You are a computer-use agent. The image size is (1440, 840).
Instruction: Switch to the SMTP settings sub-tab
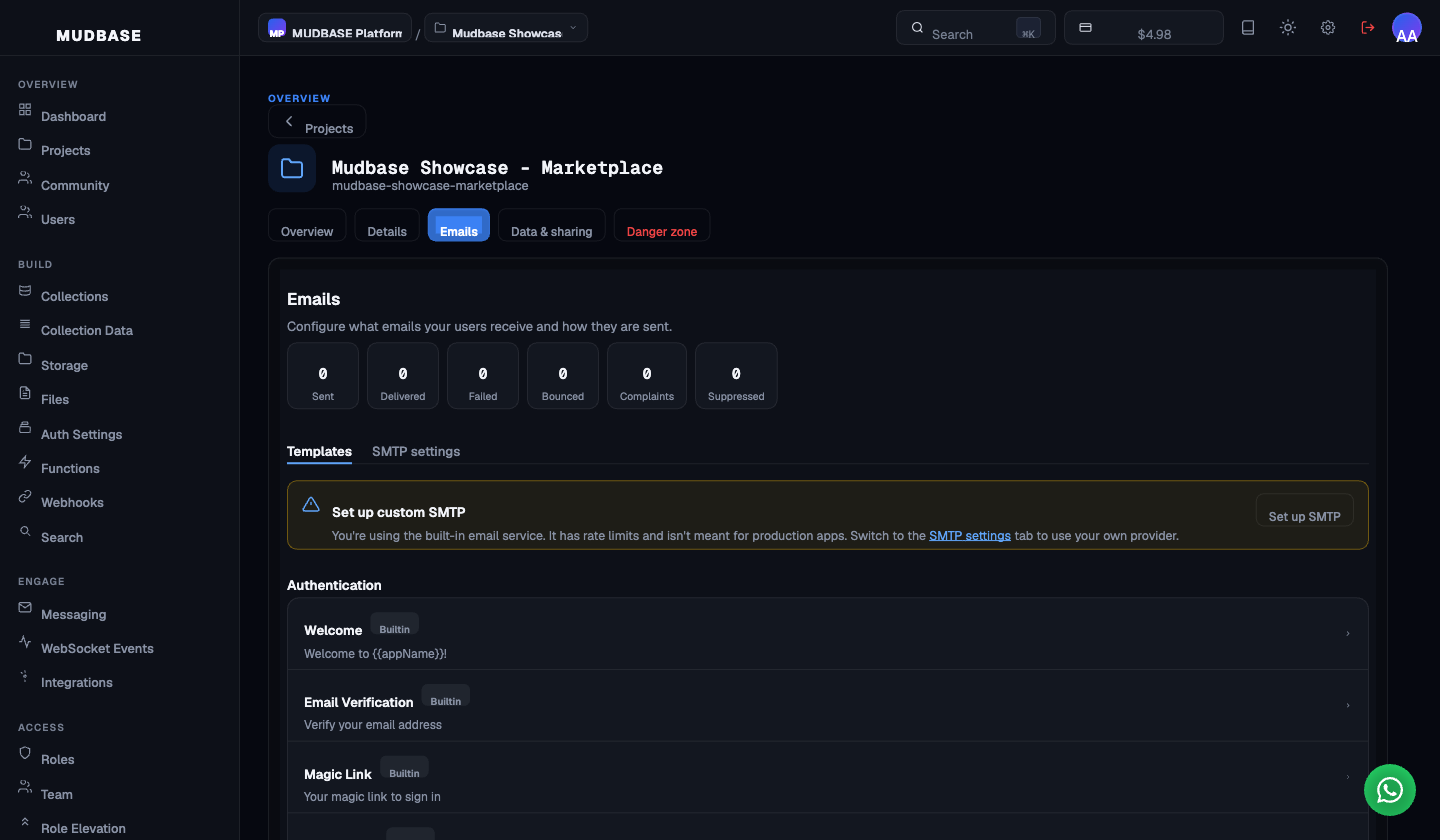(416, 452)
